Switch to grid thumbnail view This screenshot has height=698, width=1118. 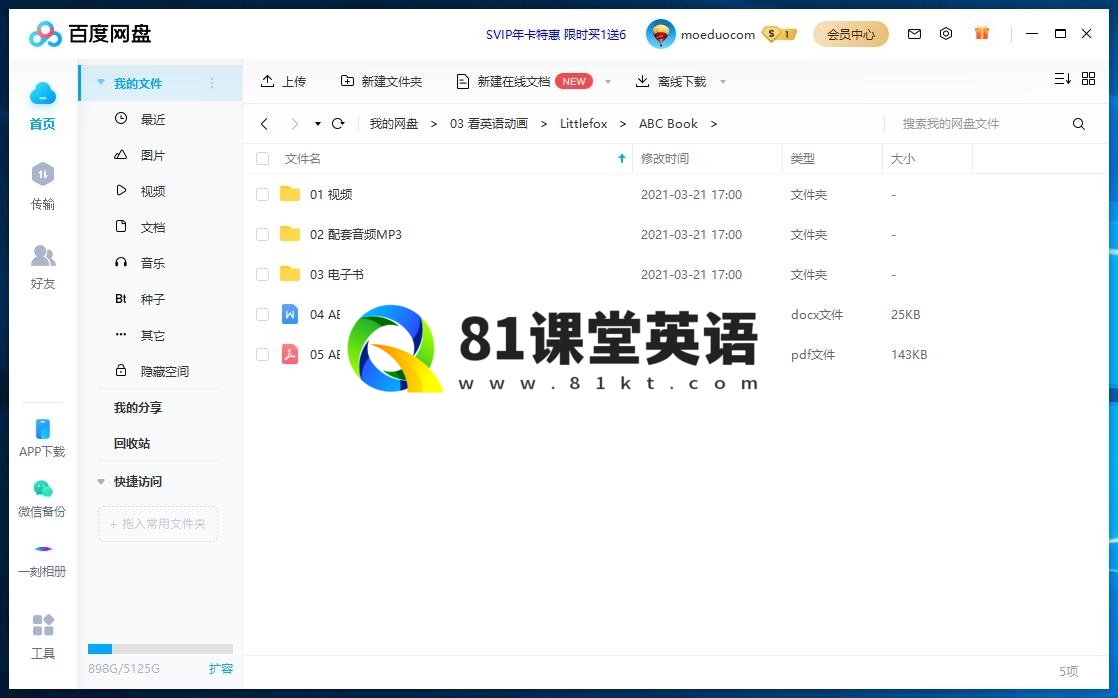(x=1088, y=78)
